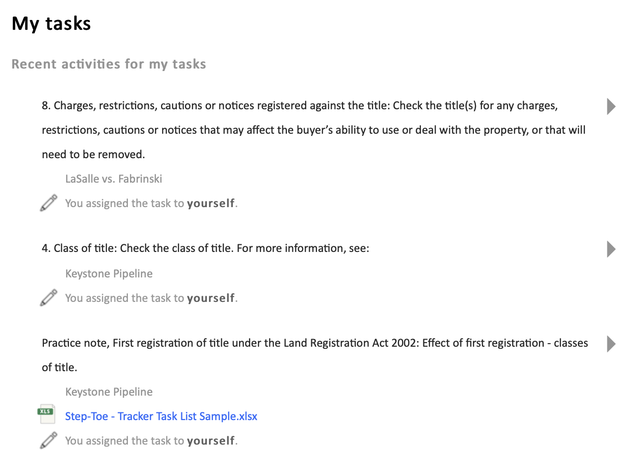Click the green XLS file icon
640x458 pixels.
tap(47, 415)
